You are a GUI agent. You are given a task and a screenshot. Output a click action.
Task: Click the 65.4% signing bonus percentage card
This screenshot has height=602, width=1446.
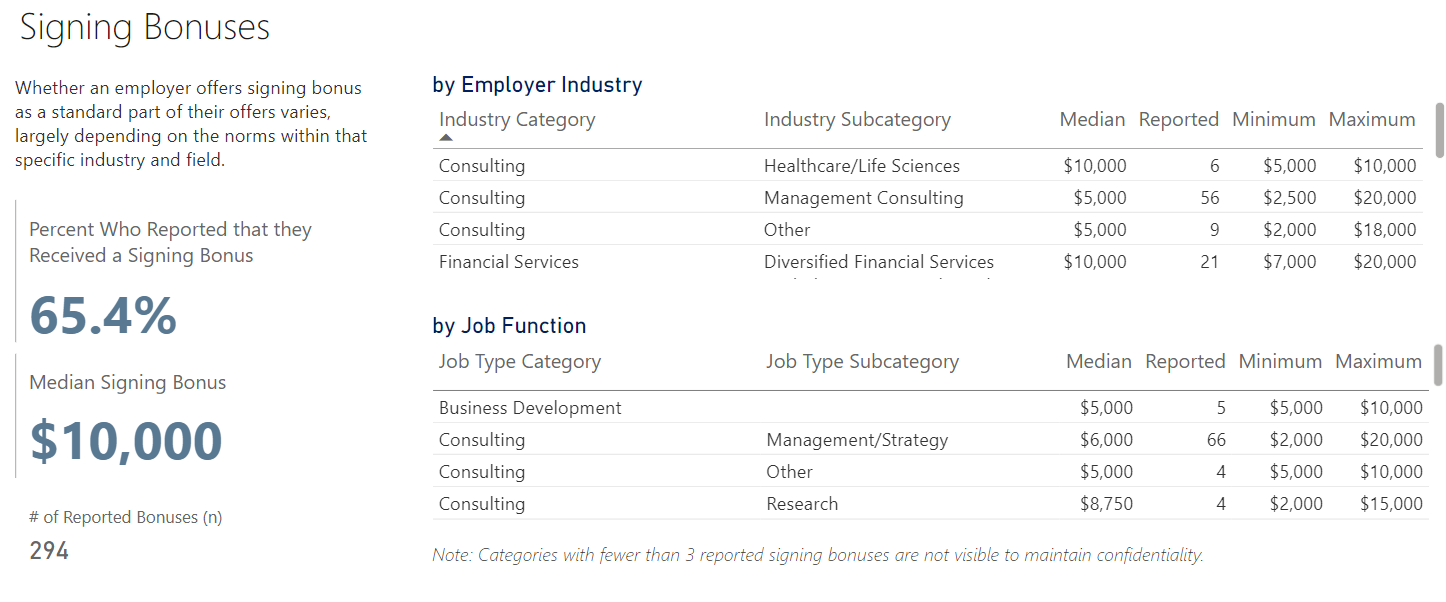pos(103,315)
